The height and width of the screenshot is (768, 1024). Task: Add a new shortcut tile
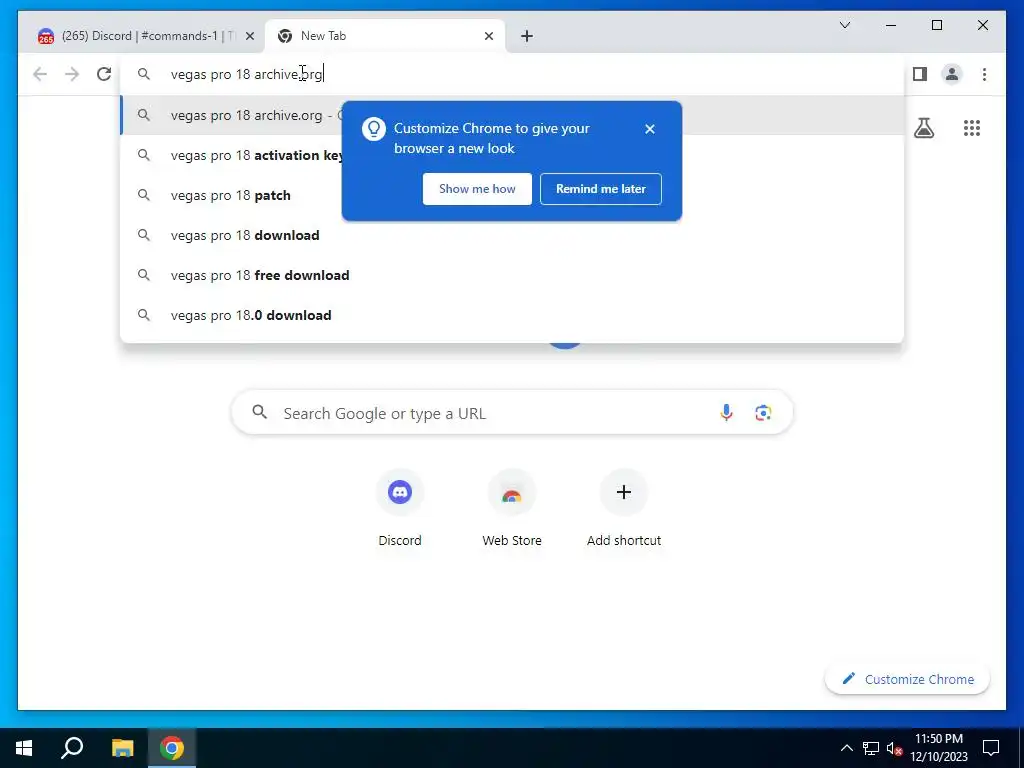click(624, 508)
